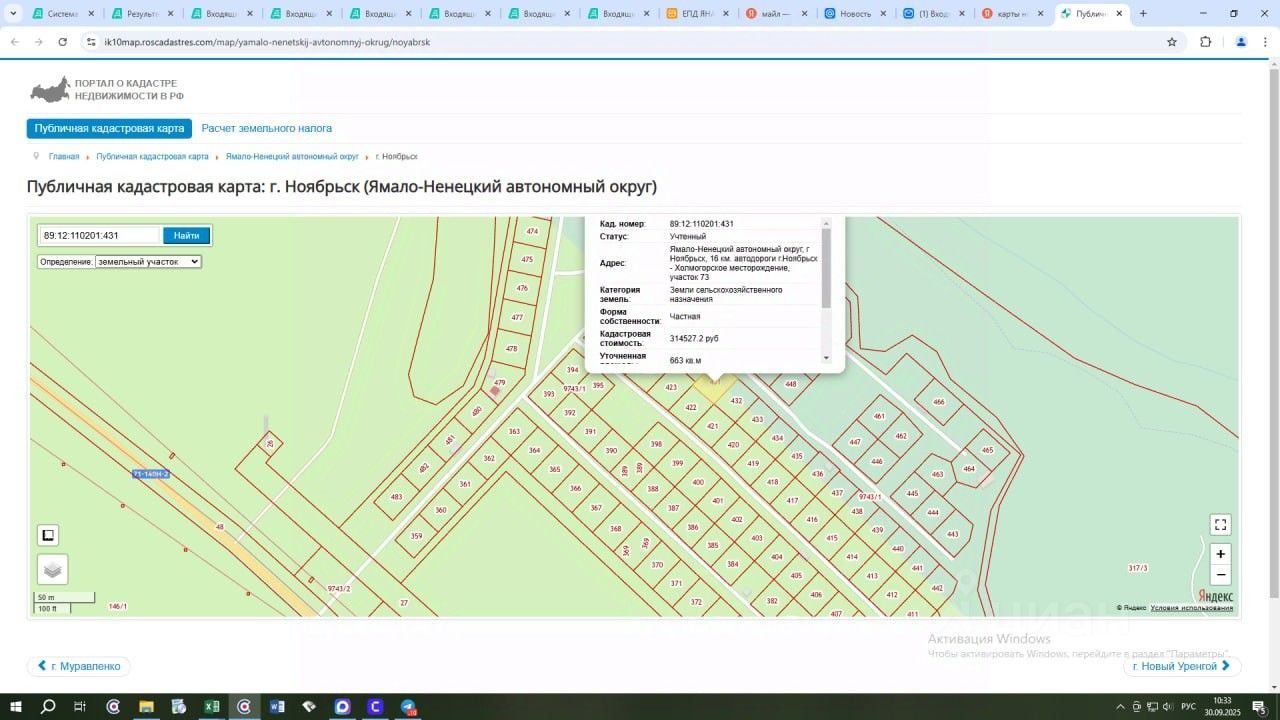The width and height of the screenshot is (1280, 720).
Task: Switch to the 'Новость' browser tab
Action: click(856, 14)
